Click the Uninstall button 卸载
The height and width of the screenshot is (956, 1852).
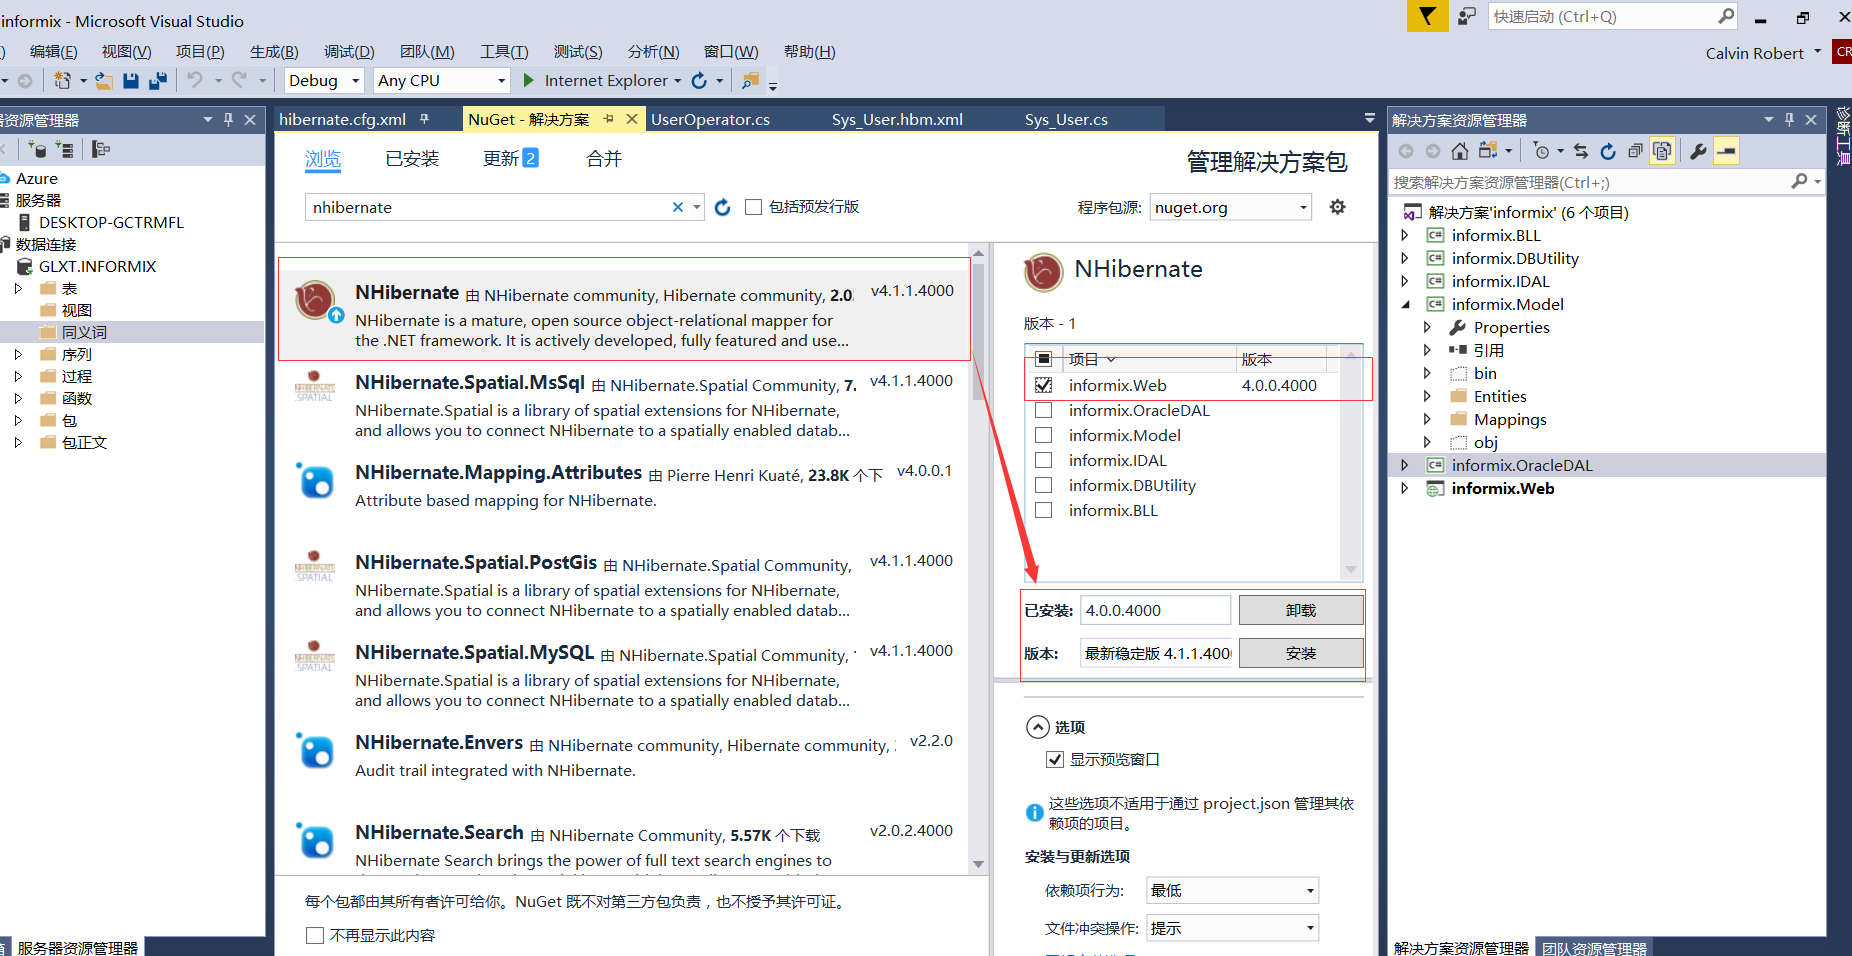(x=1301, y=610)
